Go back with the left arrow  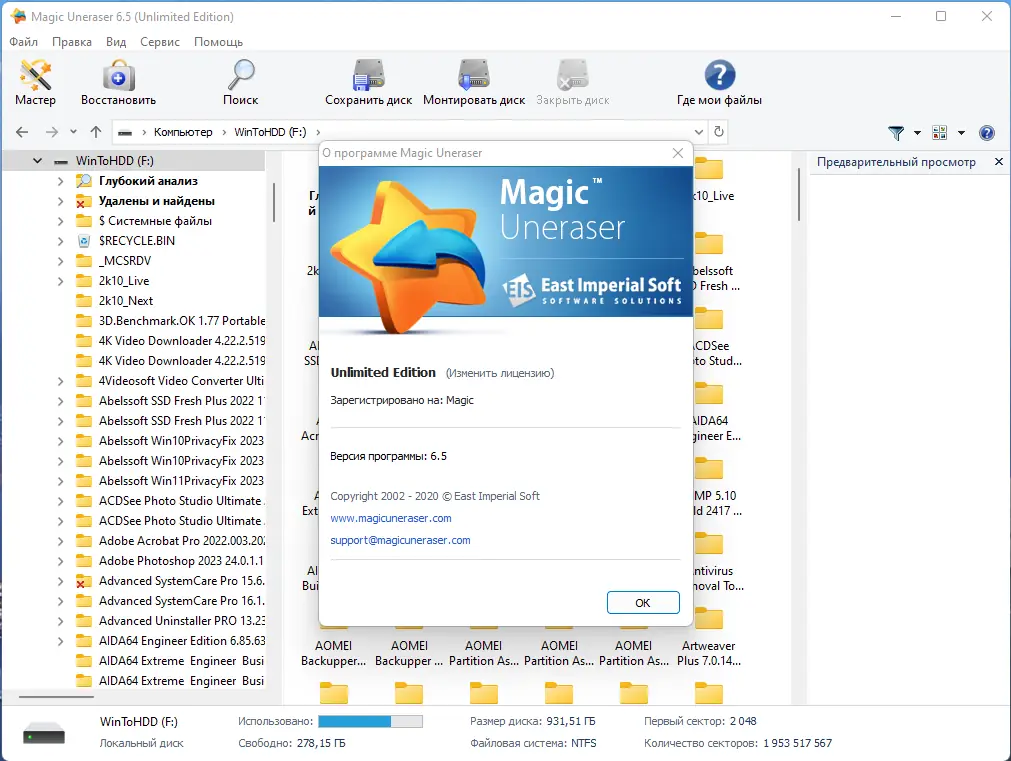tap(22, 132)
